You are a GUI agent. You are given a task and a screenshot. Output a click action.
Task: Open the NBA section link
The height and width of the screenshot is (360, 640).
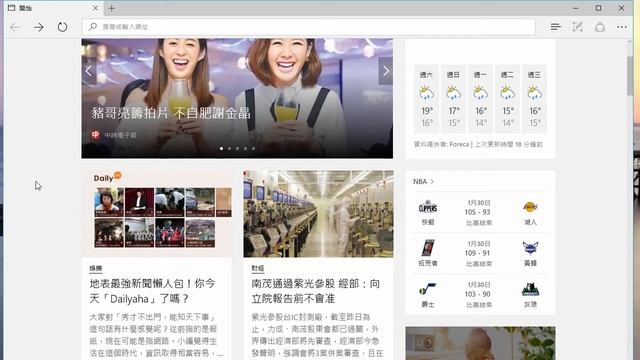click(423, 182)
